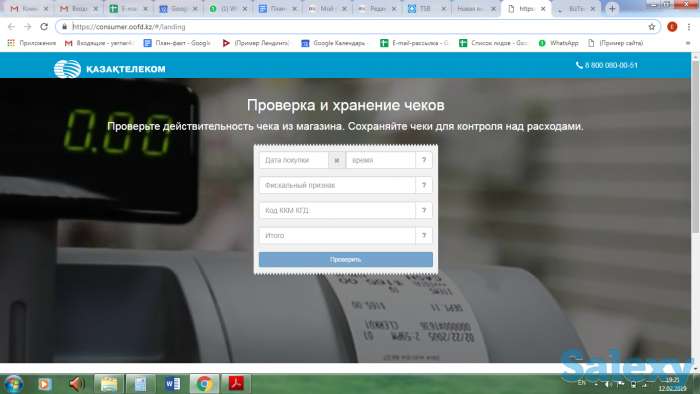Open the E-mail-рассылка bookmark

(x=414, y=43)
